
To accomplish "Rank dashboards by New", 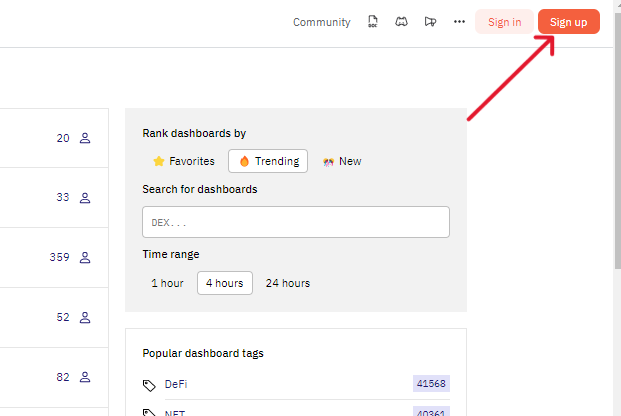I will (342, 161).
